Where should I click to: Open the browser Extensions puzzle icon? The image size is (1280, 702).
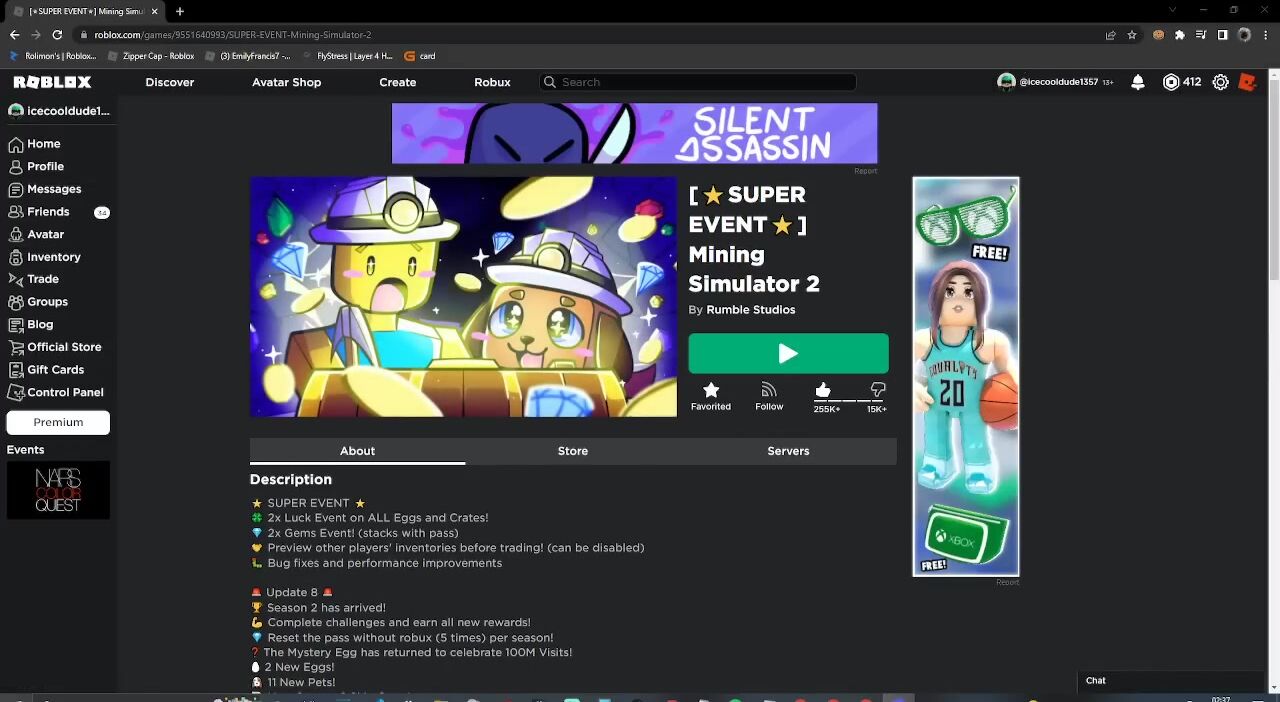click(x=1180, y=34)
